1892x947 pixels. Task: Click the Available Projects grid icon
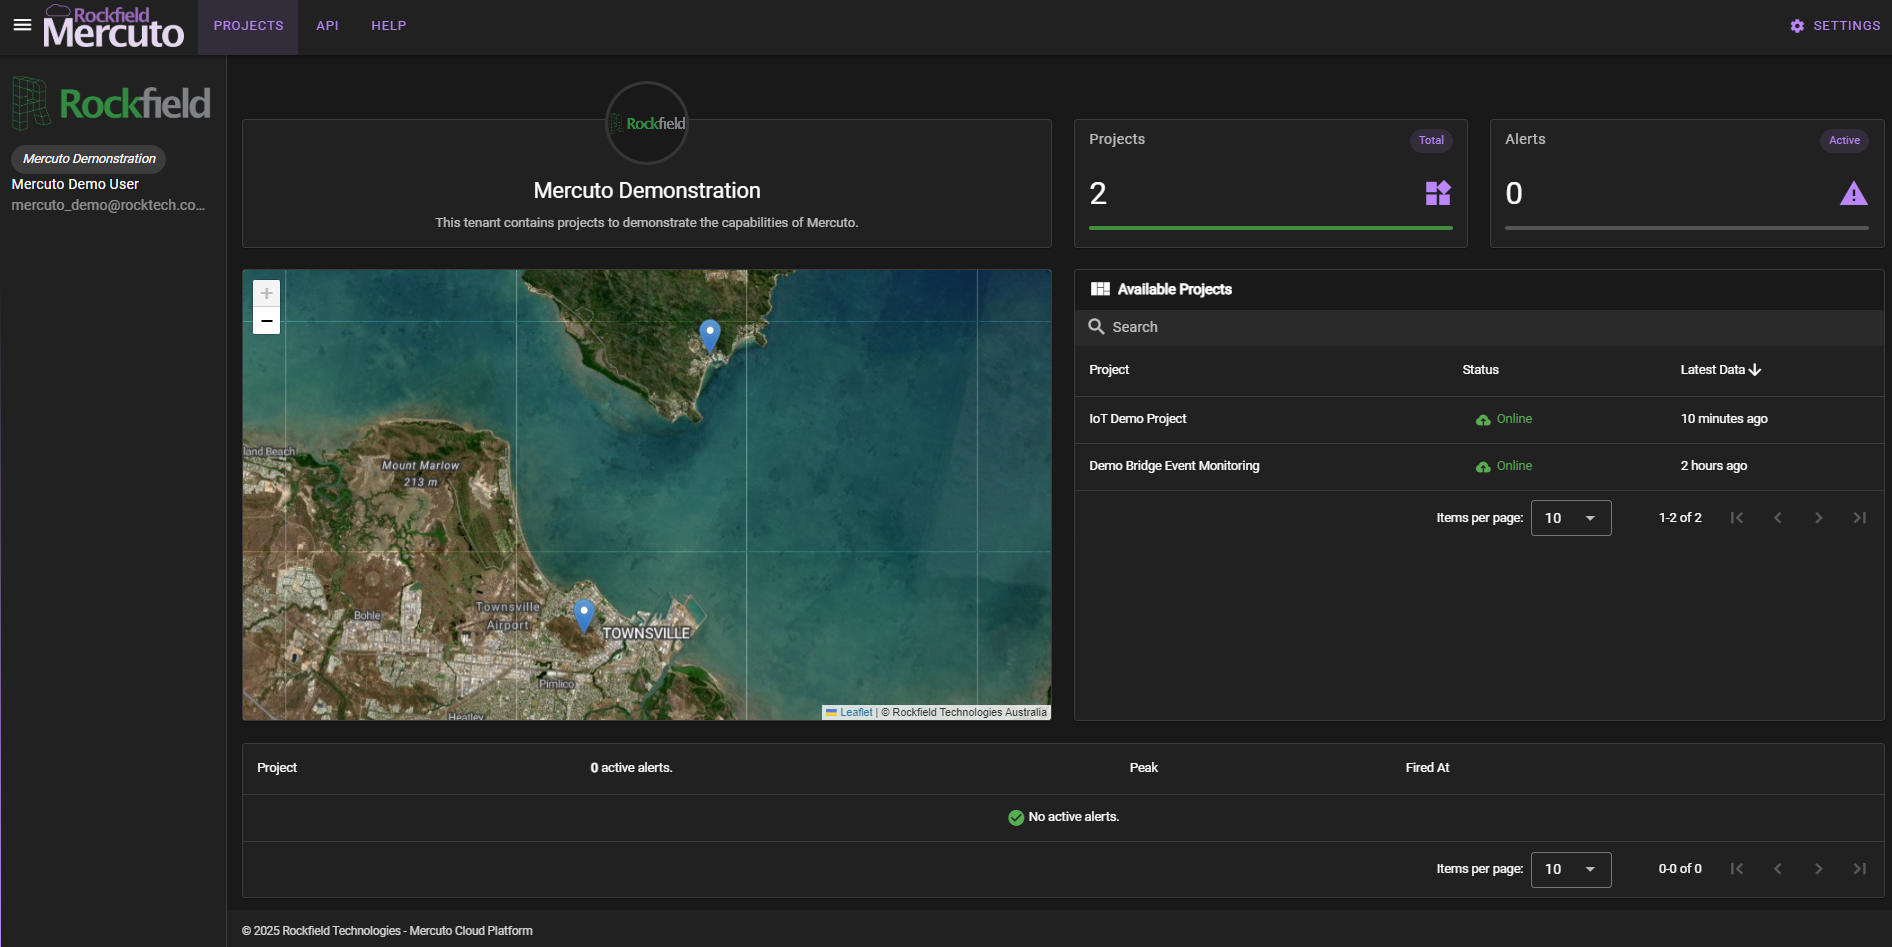tap(1100, 289)
